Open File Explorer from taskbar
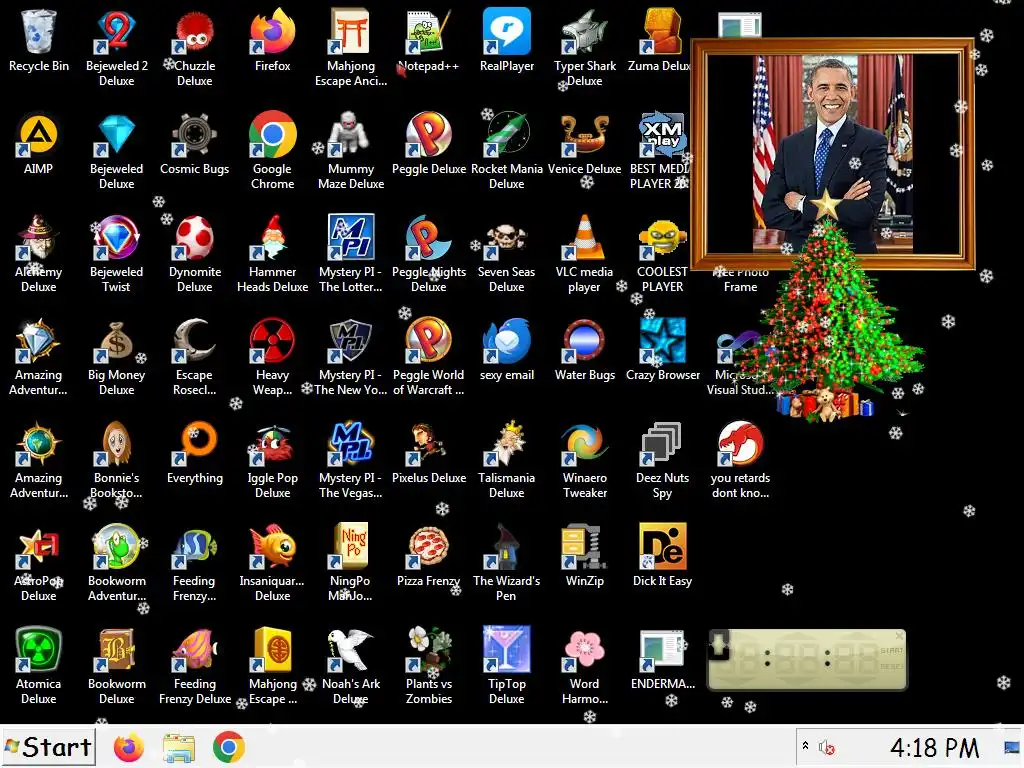Image resolution: width=1024 pixels, height=768 pixels. [x=178, y=748]
